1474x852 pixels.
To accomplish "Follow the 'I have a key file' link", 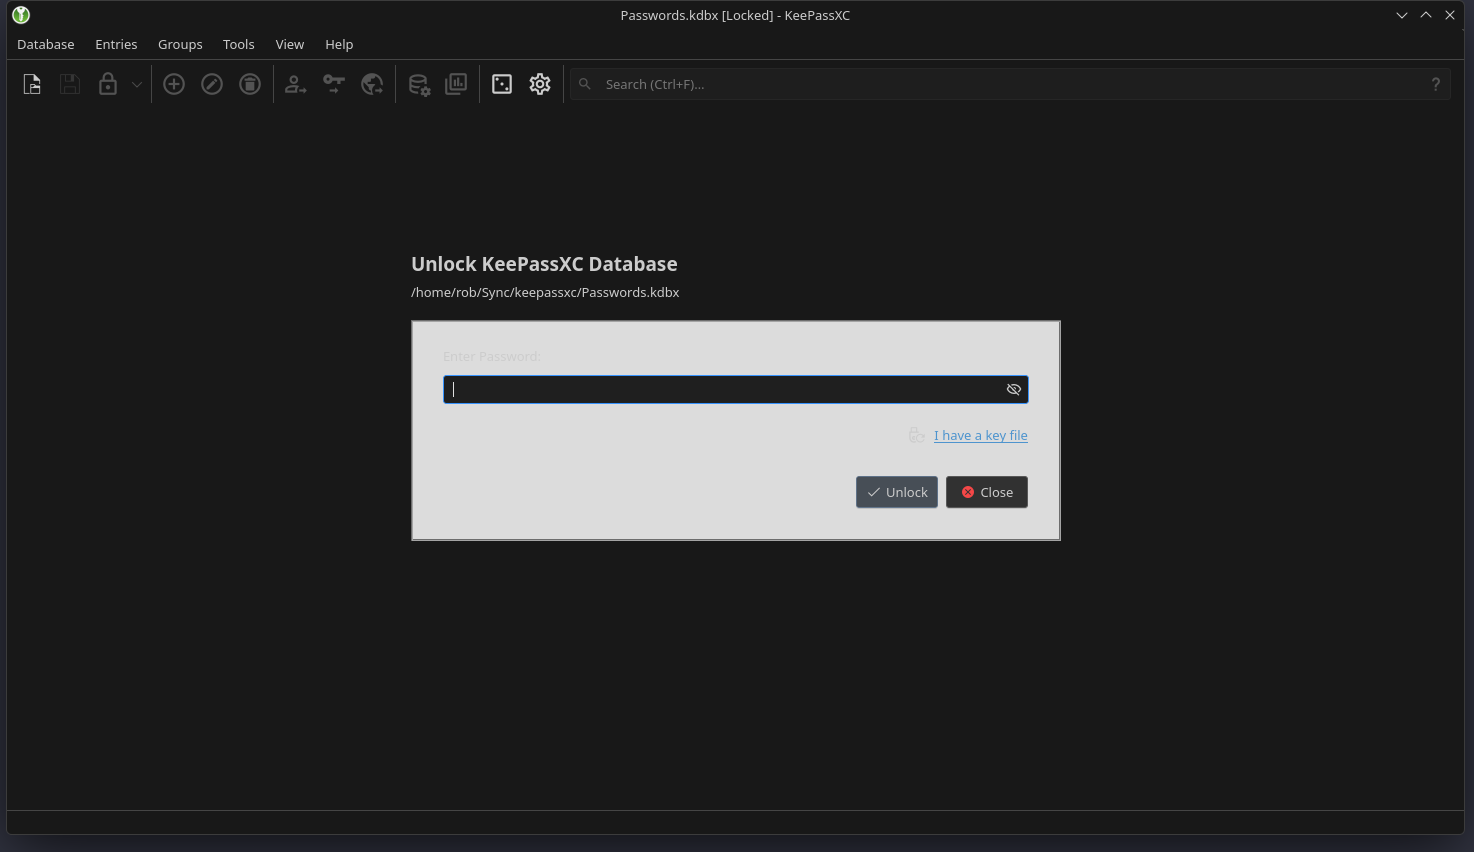I will pyautogui.click(x=980, y=436).
